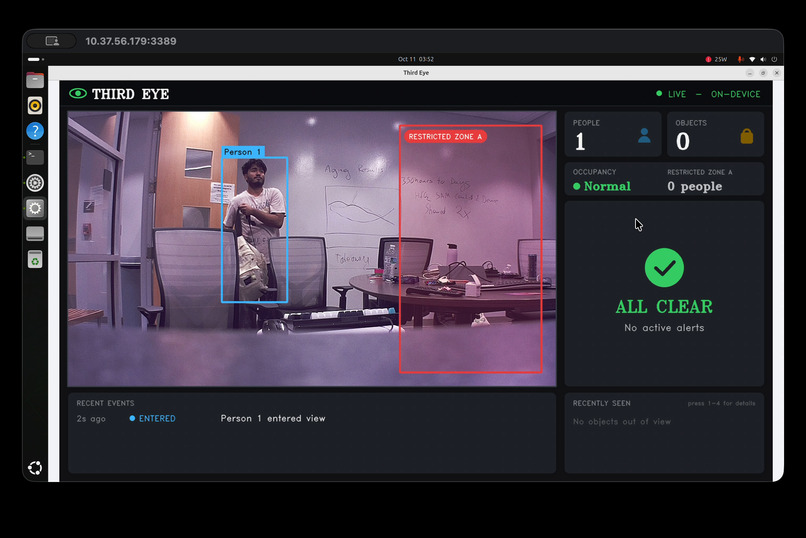Click the remote address 10.37.56.179:3389

click(131, 41)
